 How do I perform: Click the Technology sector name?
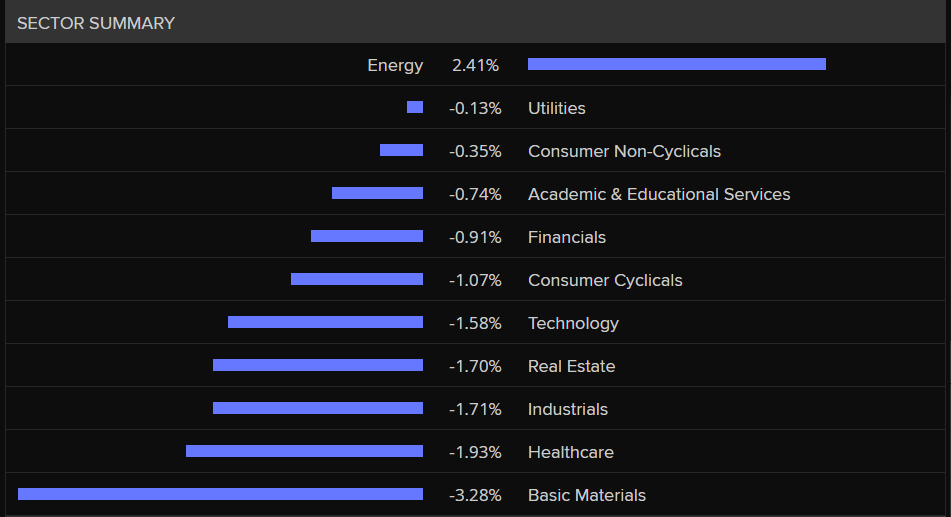click(x=573, y=323)
